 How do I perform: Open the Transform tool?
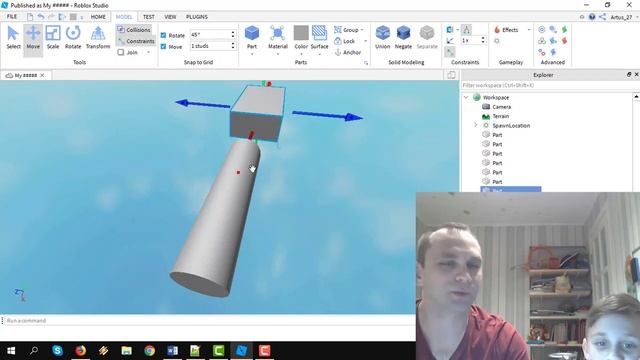pyautogui.click(x=98, y=38)
